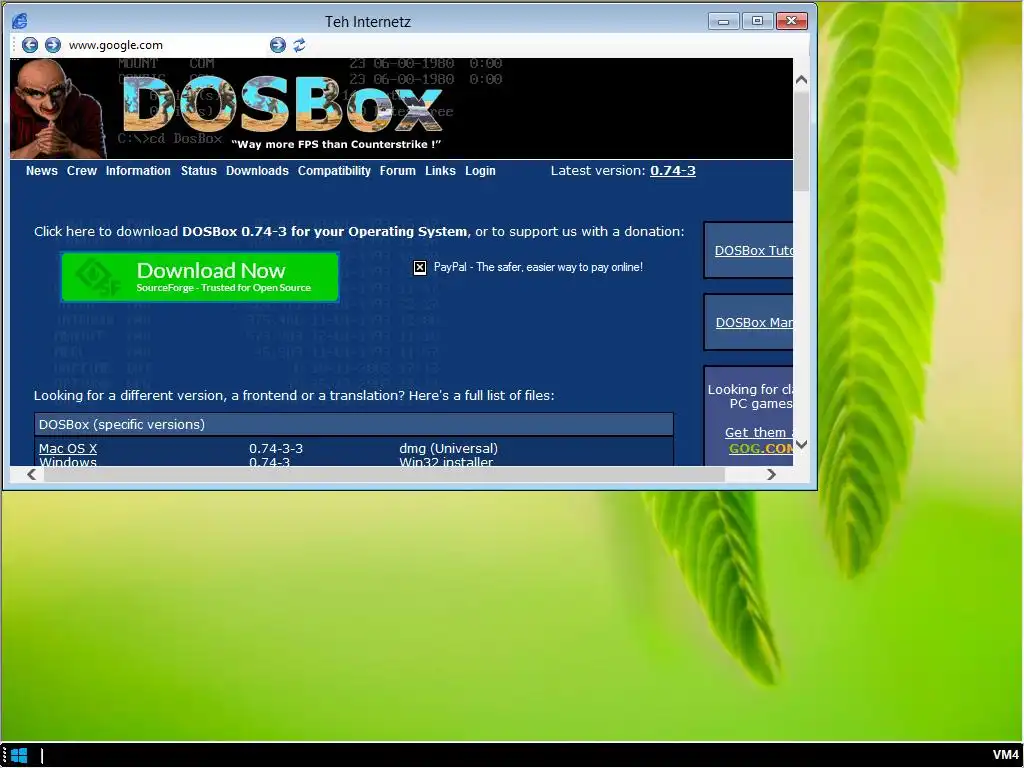Click the DOSBox logo banner
Viewport: 1024px width, 768px height.
(x=282, y=104)
